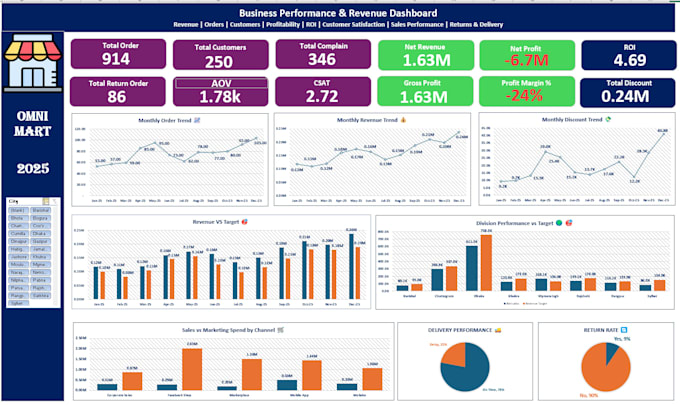
Task: Click the Return Rate title icon
Action: click(x=624, y=330)
